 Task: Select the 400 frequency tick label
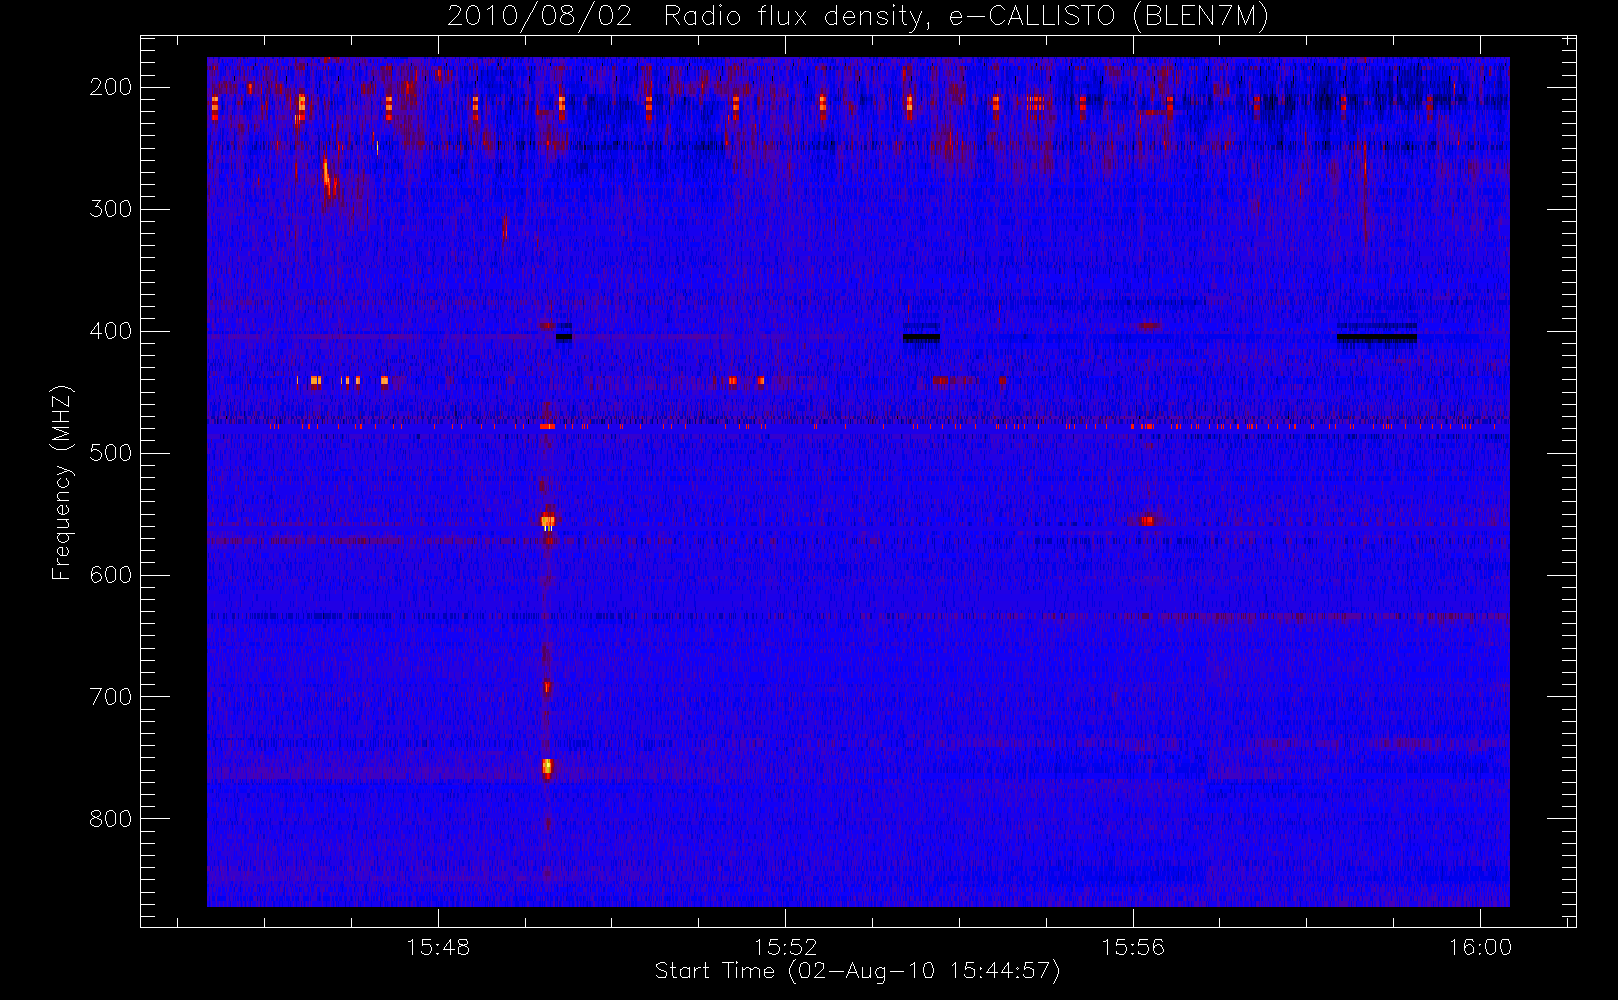click(x=111, y=331)
